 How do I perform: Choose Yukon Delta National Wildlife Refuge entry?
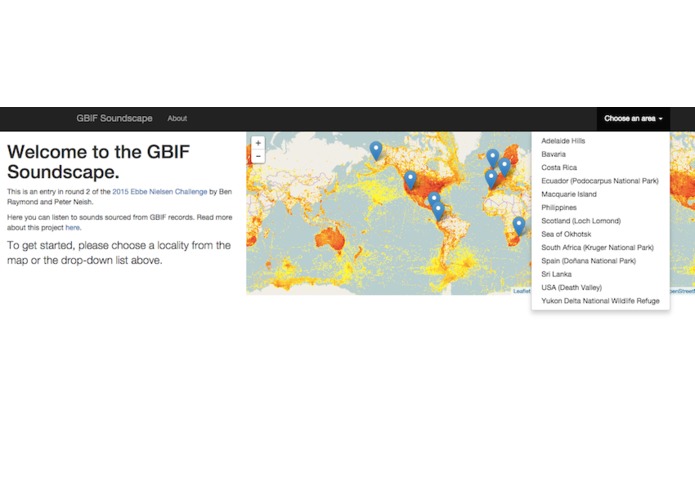click(x=601, y=300)
